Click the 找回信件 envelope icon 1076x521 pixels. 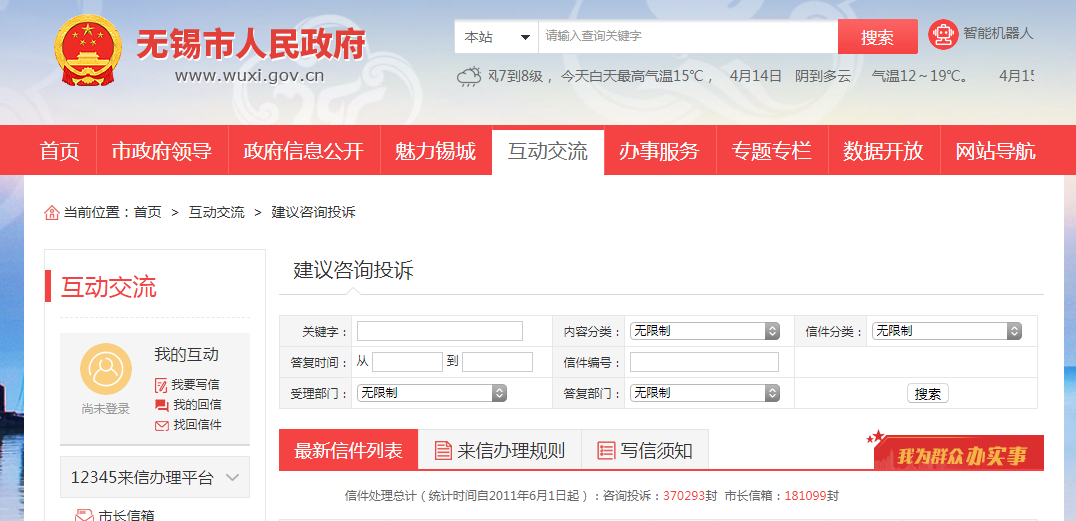[x=161, y=425]
